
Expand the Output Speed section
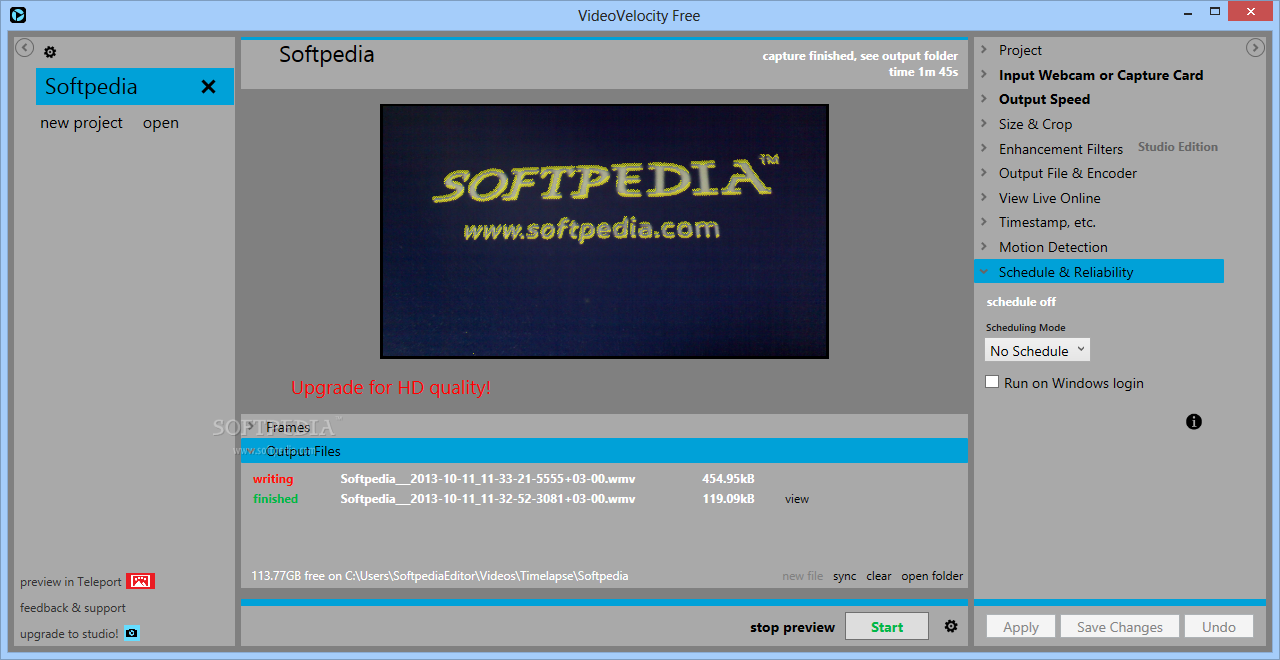tap(1044, 99)
